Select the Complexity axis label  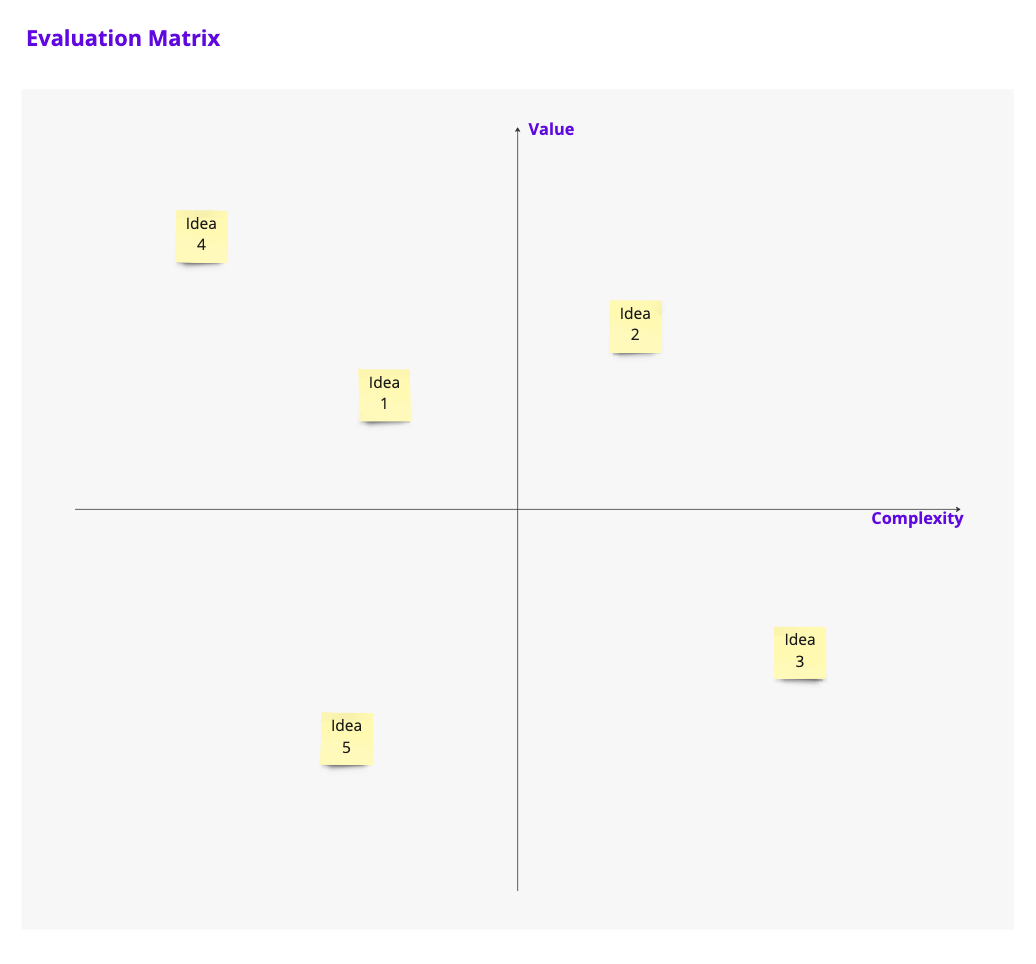917,518
